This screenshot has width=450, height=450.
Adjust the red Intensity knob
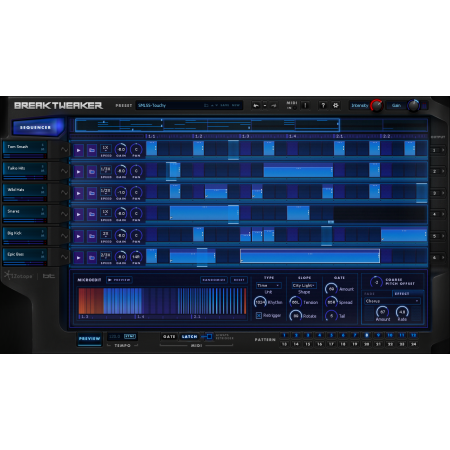(x=377, y=106)
